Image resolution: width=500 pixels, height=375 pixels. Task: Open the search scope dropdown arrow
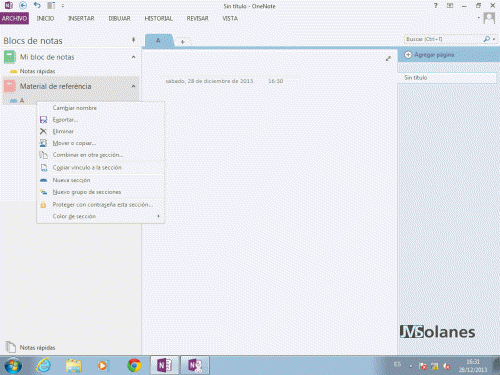point(494,39)
